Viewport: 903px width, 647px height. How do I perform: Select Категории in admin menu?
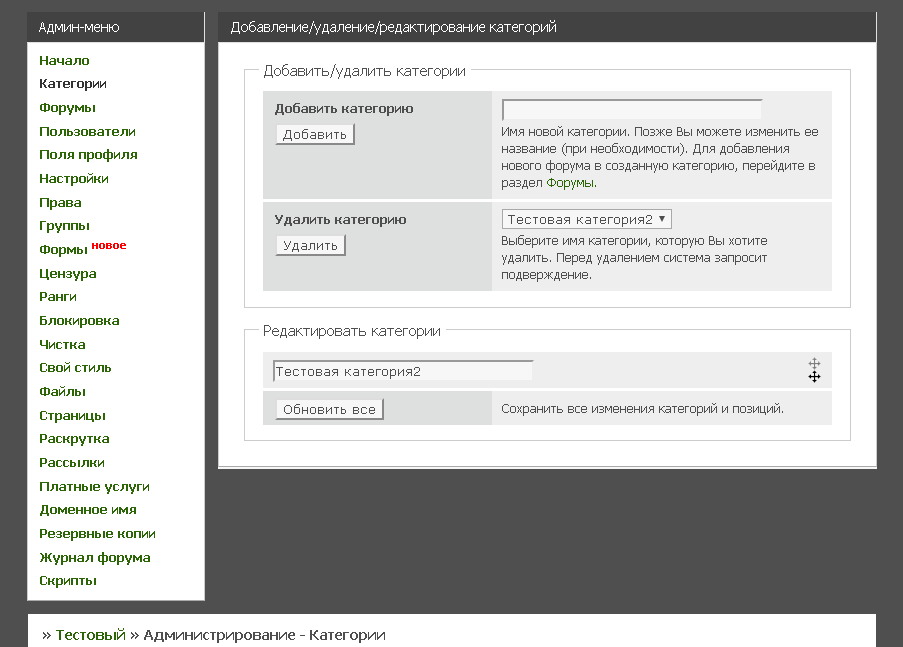pos(73,84)
